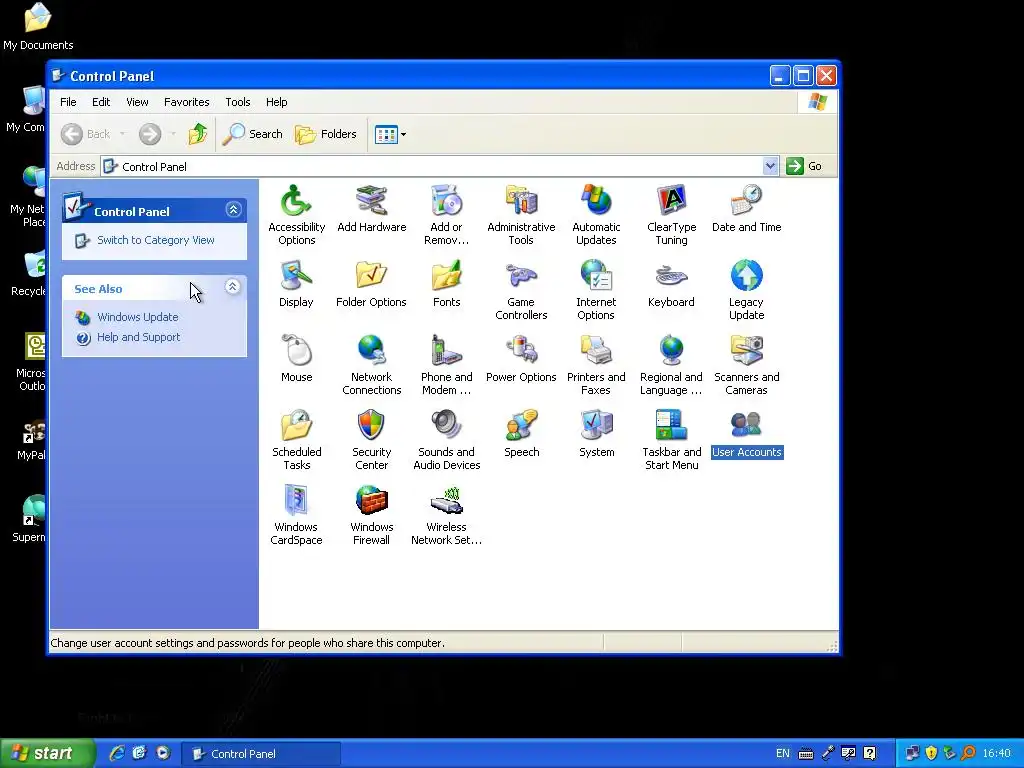Open the Help menu
Image resolution: width=1024 pixels, height=768 pixels.
click(276, 102)
